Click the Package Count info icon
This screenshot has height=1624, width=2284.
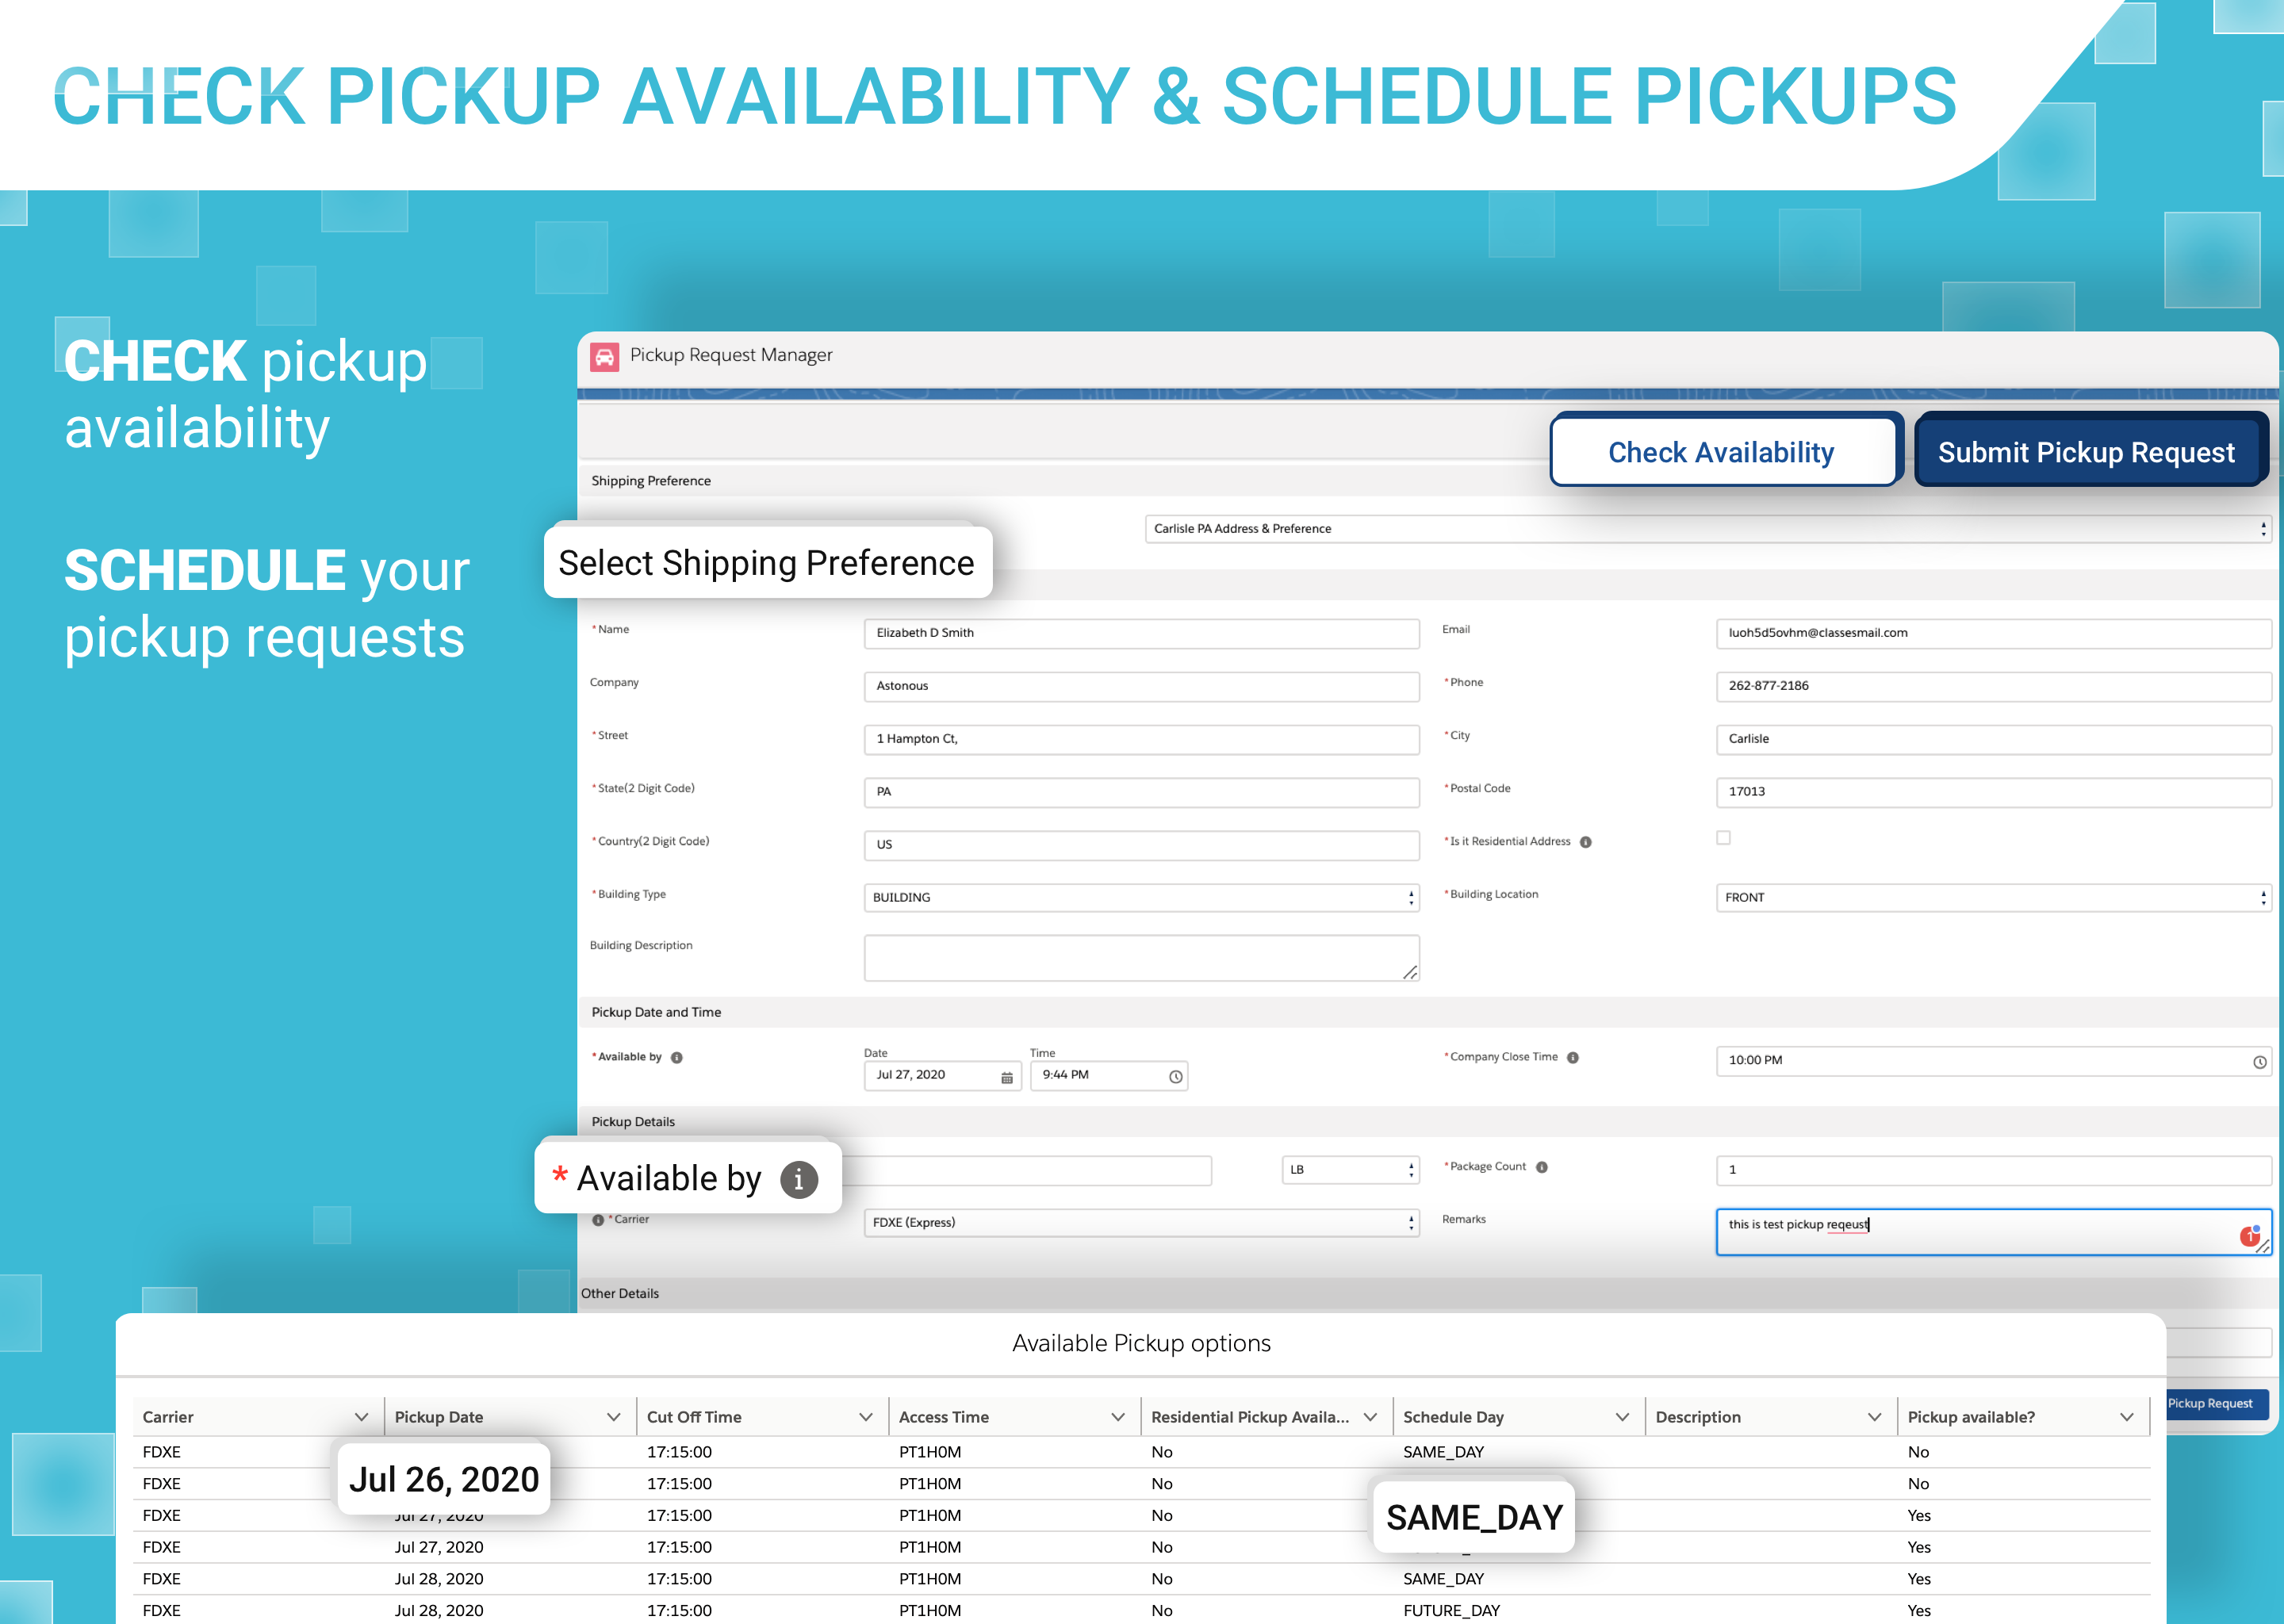click(1542, 1167)
